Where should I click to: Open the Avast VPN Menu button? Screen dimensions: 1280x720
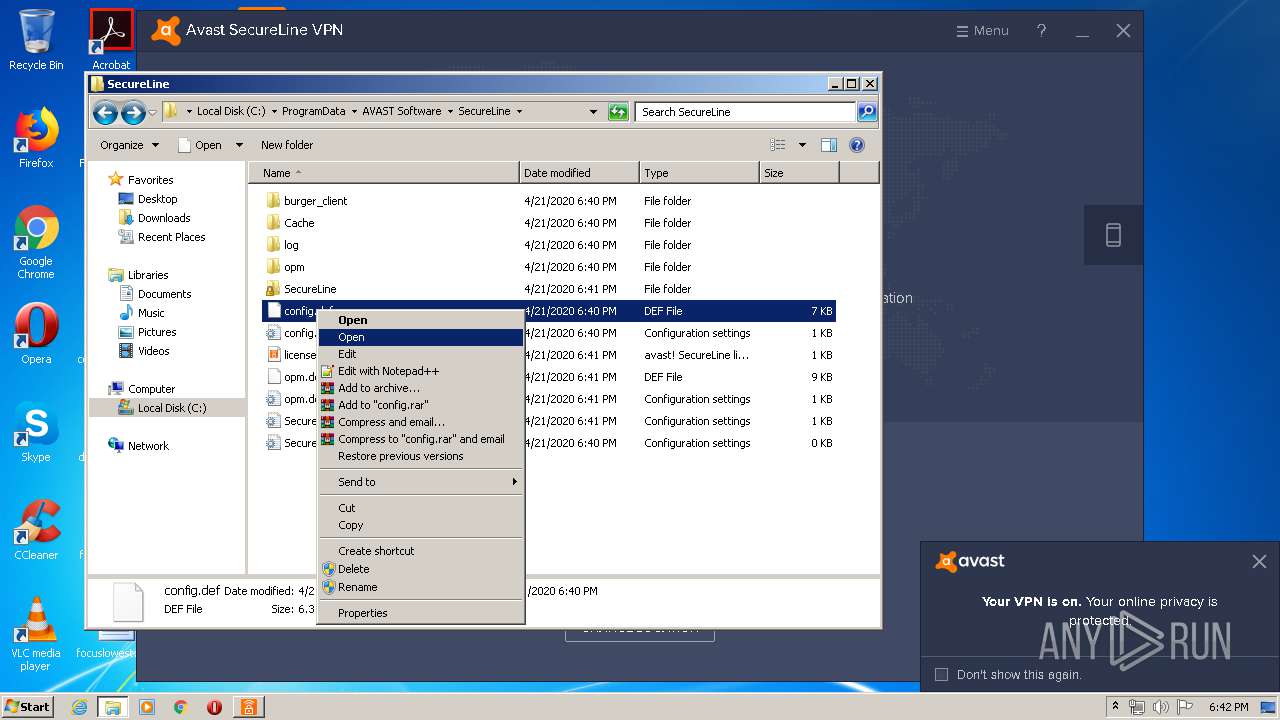point(982,31)
